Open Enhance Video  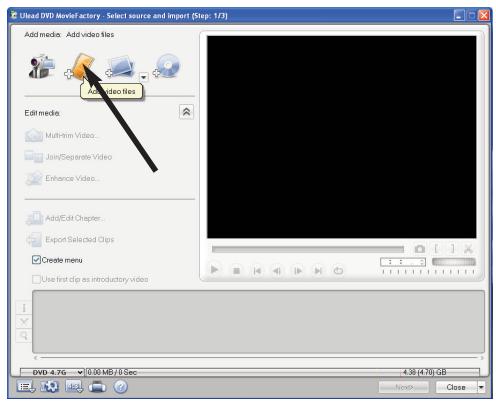pos(63,178)
